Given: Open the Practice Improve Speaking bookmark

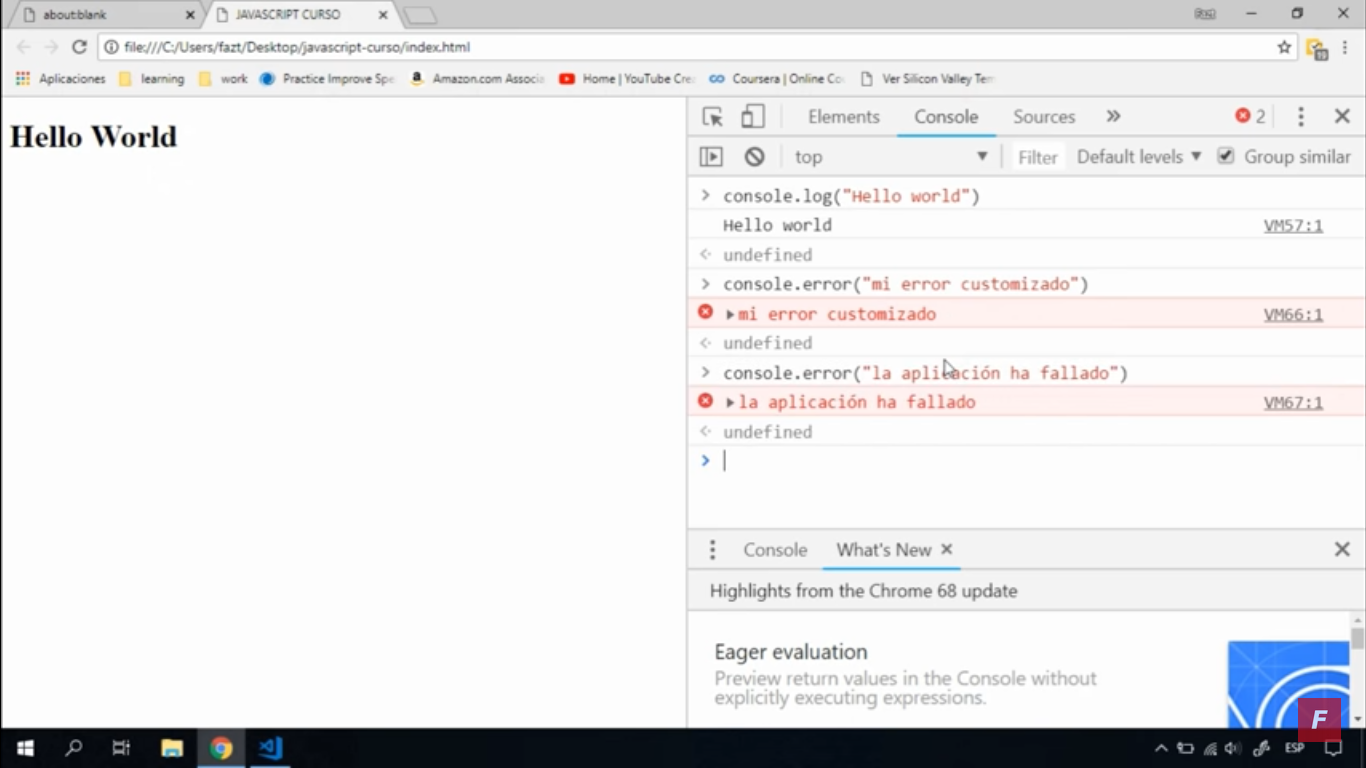Looking at the screenshot, I should tap(327, 78).
